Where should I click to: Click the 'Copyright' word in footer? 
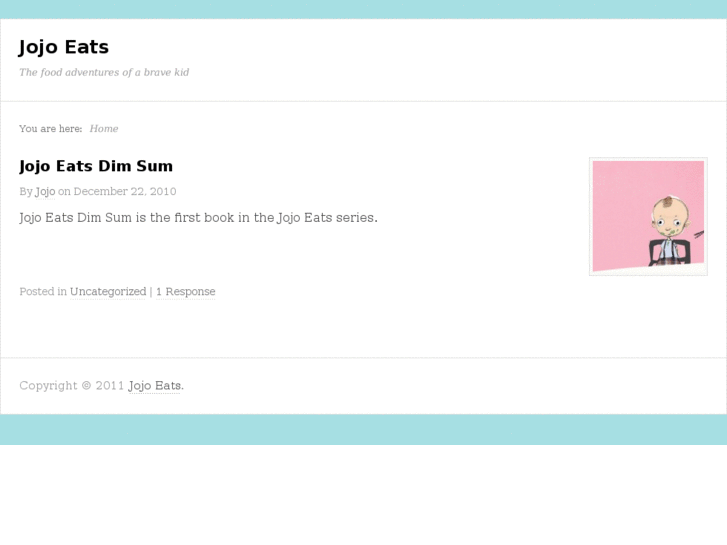(48, 386)
